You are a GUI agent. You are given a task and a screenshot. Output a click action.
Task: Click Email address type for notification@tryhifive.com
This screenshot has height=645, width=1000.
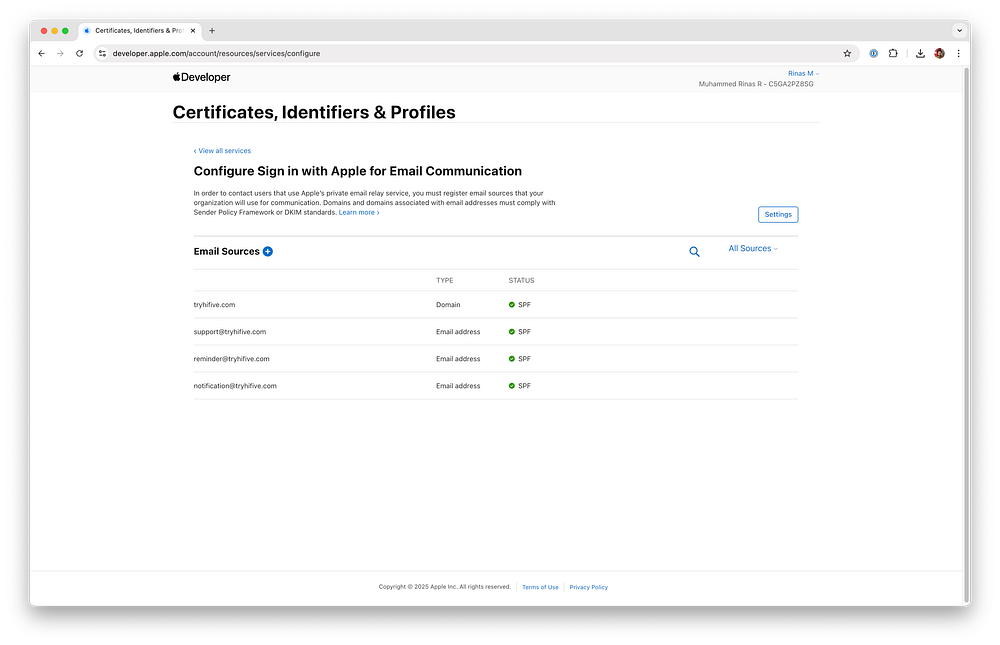point(458,386)
